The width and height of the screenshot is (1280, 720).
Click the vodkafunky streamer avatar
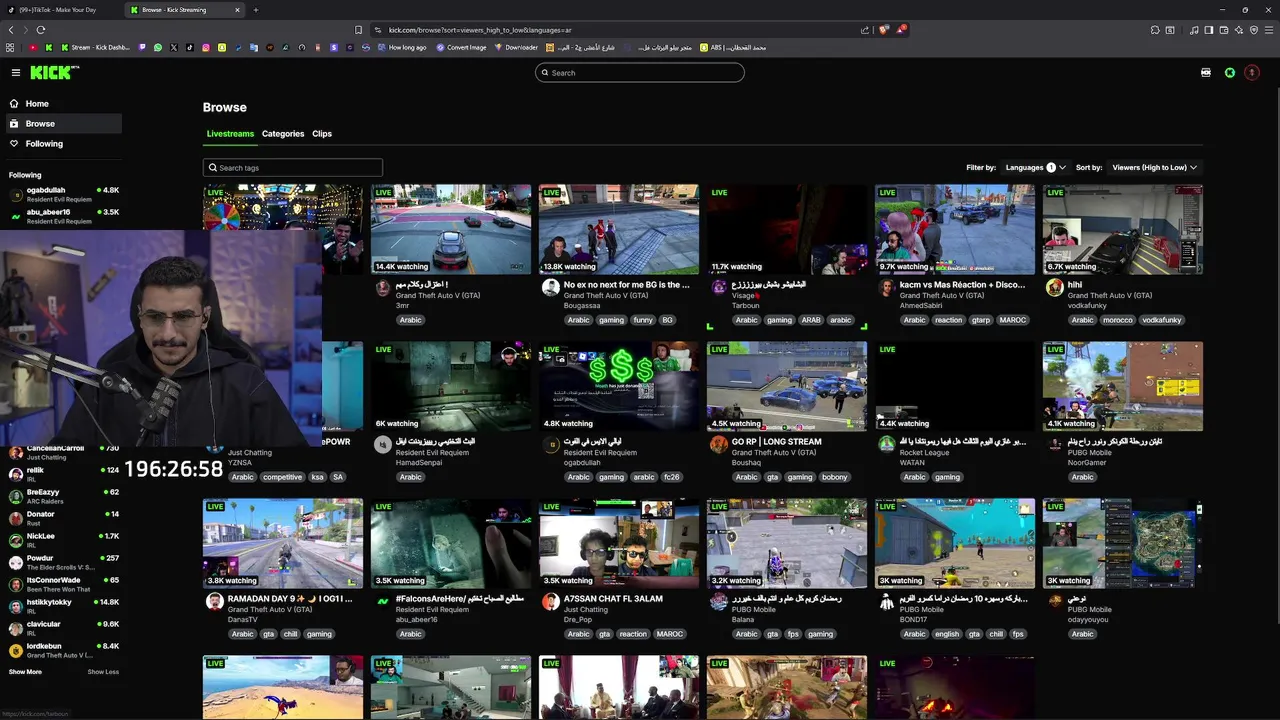pyautogui.click(x=1054, y=288)
